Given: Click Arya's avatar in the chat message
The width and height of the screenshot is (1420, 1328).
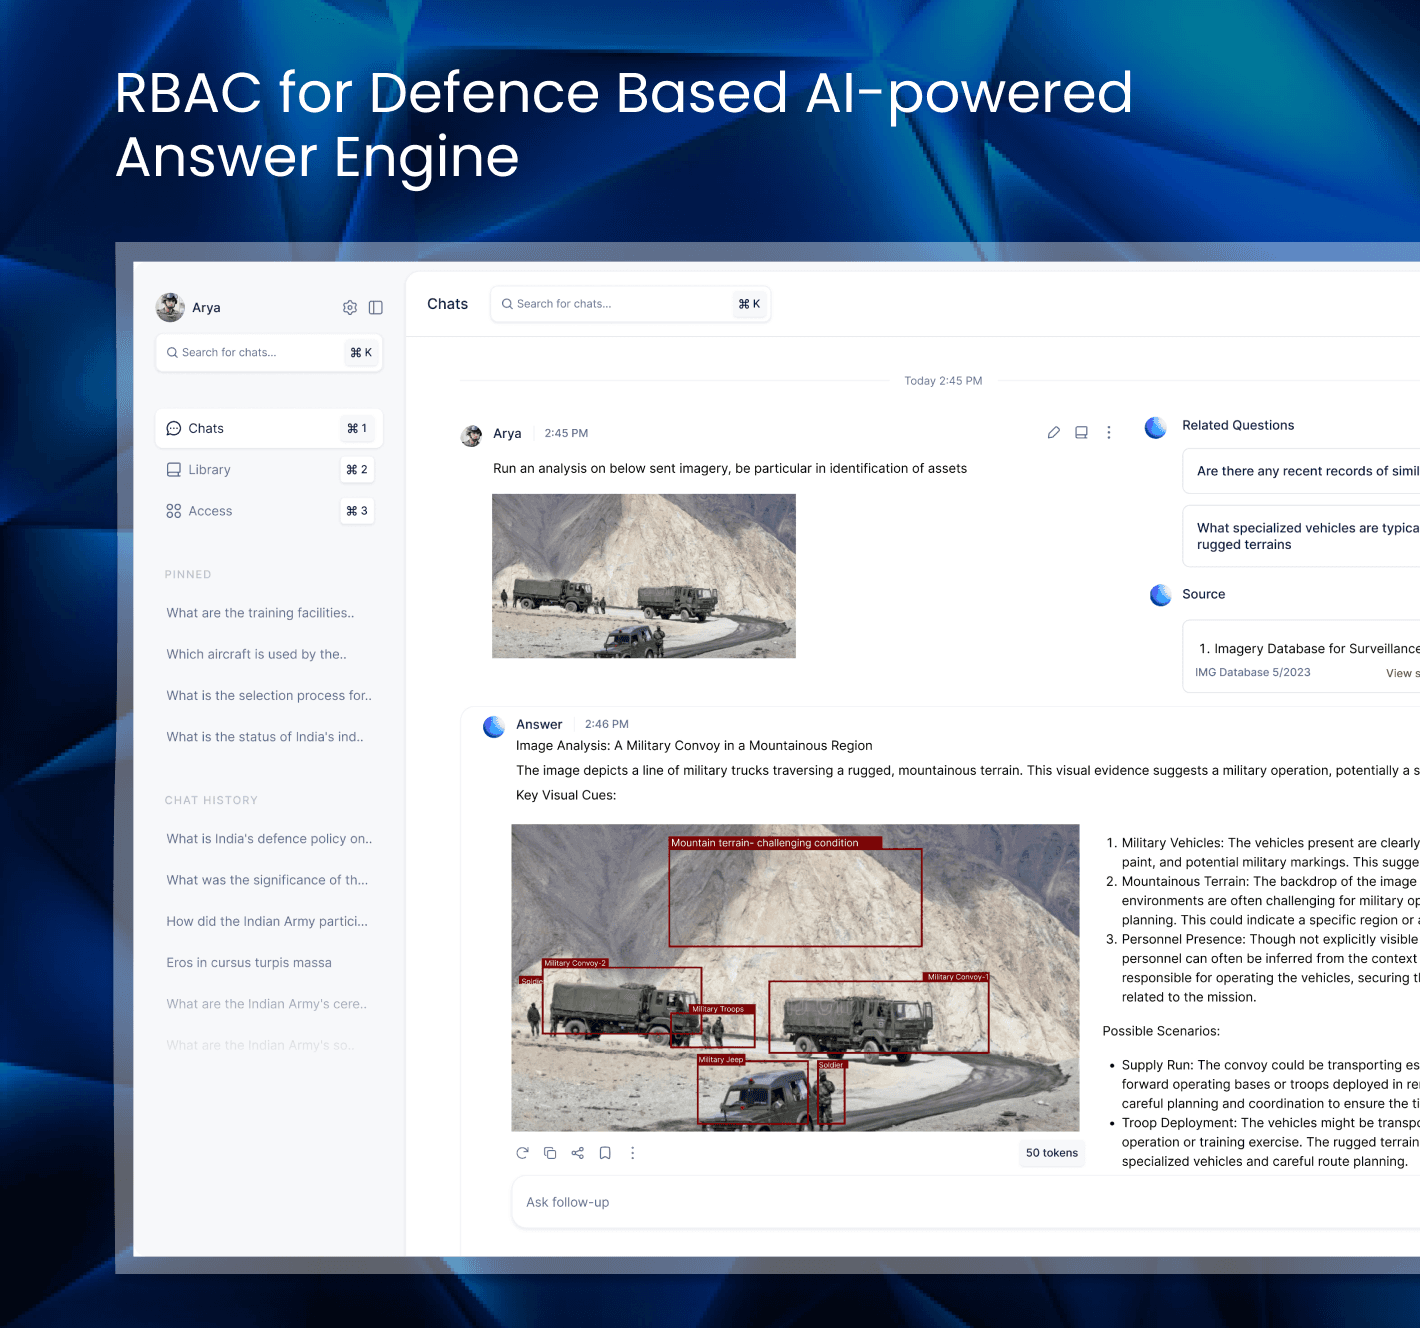Looking at the screenshot, I should (472, 436).
